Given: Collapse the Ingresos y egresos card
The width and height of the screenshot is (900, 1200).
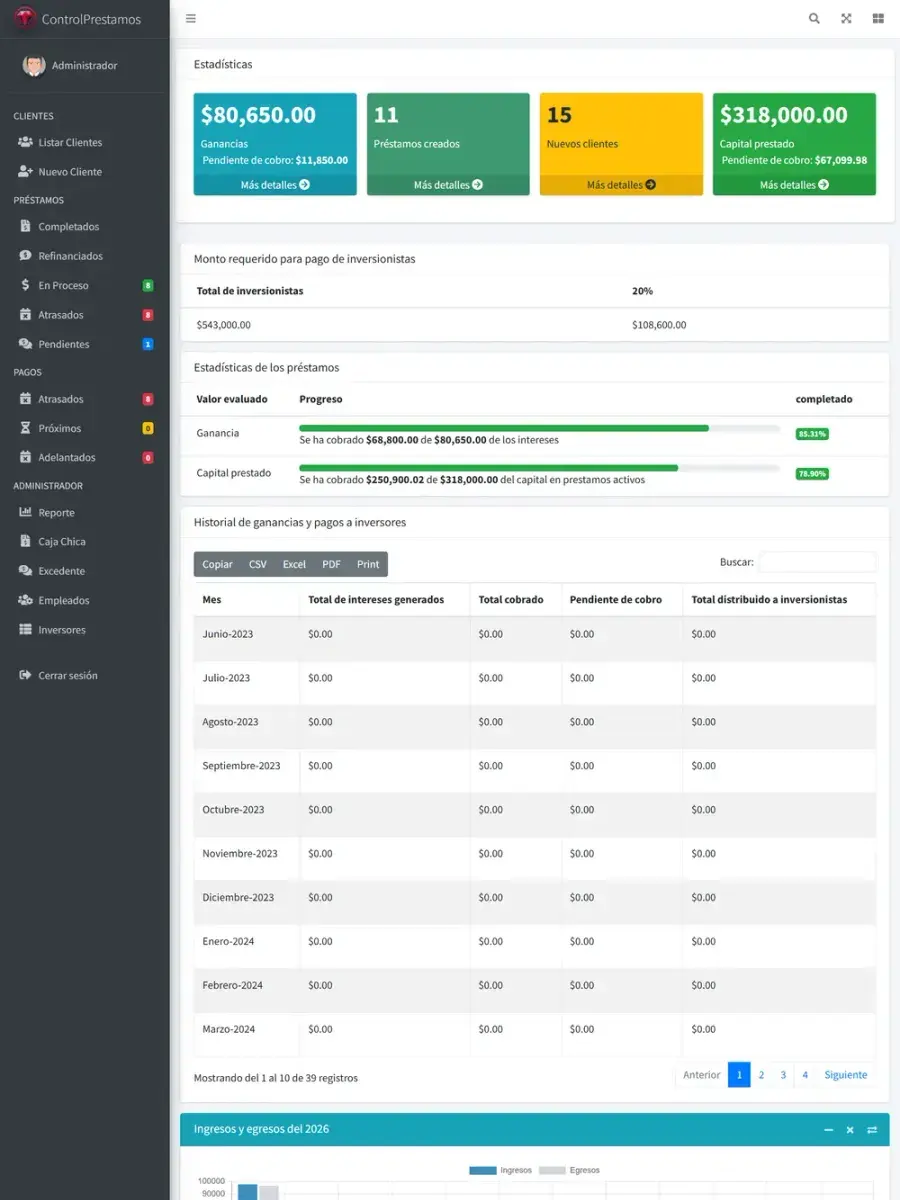Looking at the screenshot, I should pyautogui.click(x=828, y=1130).
